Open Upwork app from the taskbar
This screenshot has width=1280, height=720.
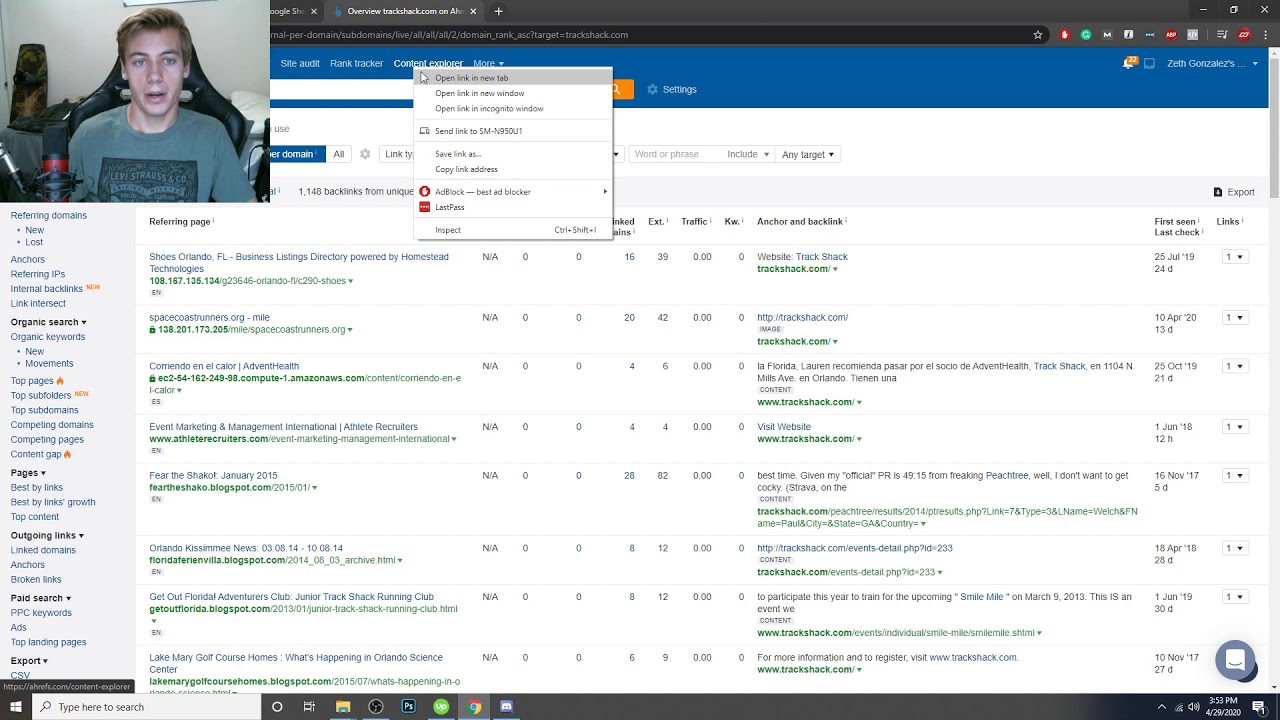[441, 707]
